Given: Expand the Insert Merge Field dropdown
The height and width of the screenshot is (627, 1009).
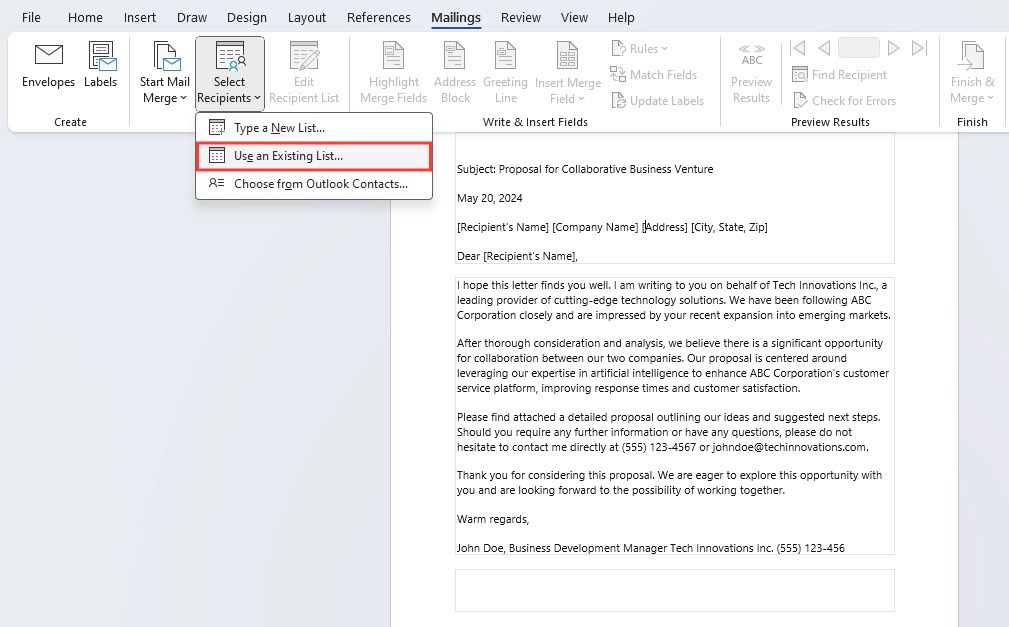Looking at the screenshot, I should click(568, 73).
